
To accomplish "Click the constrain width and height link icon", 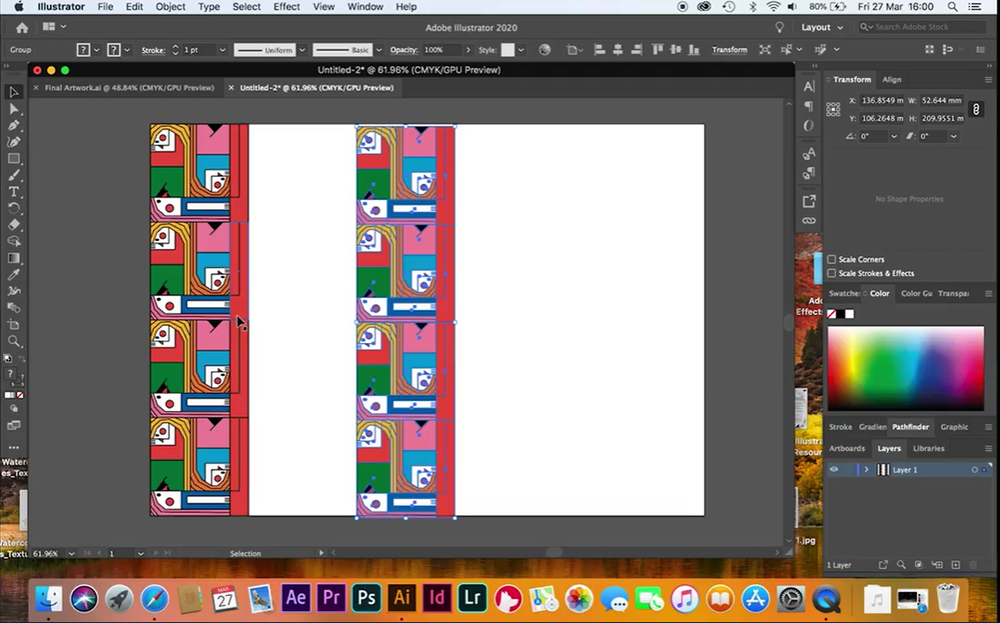I will point(977,109).
